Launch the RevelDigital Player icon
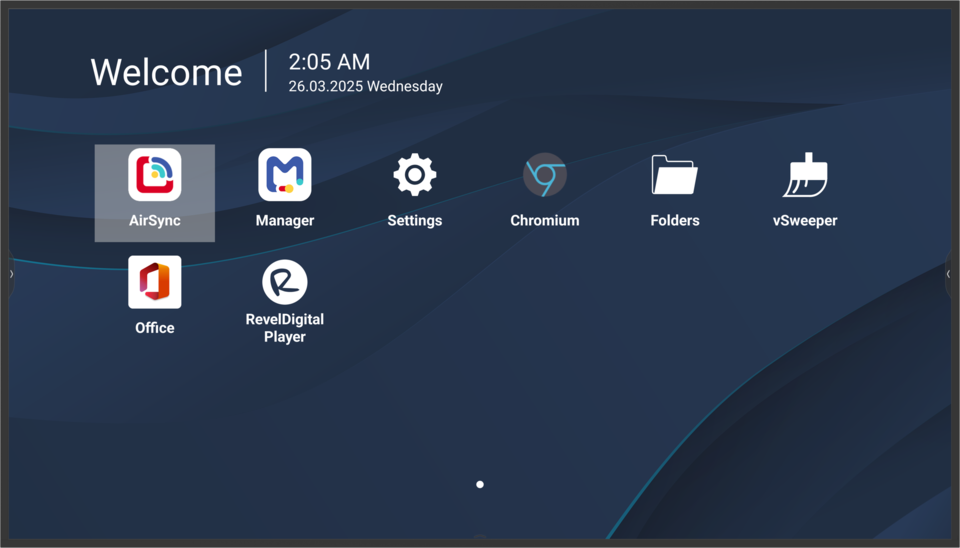960x548 pixels. point(285,282)
